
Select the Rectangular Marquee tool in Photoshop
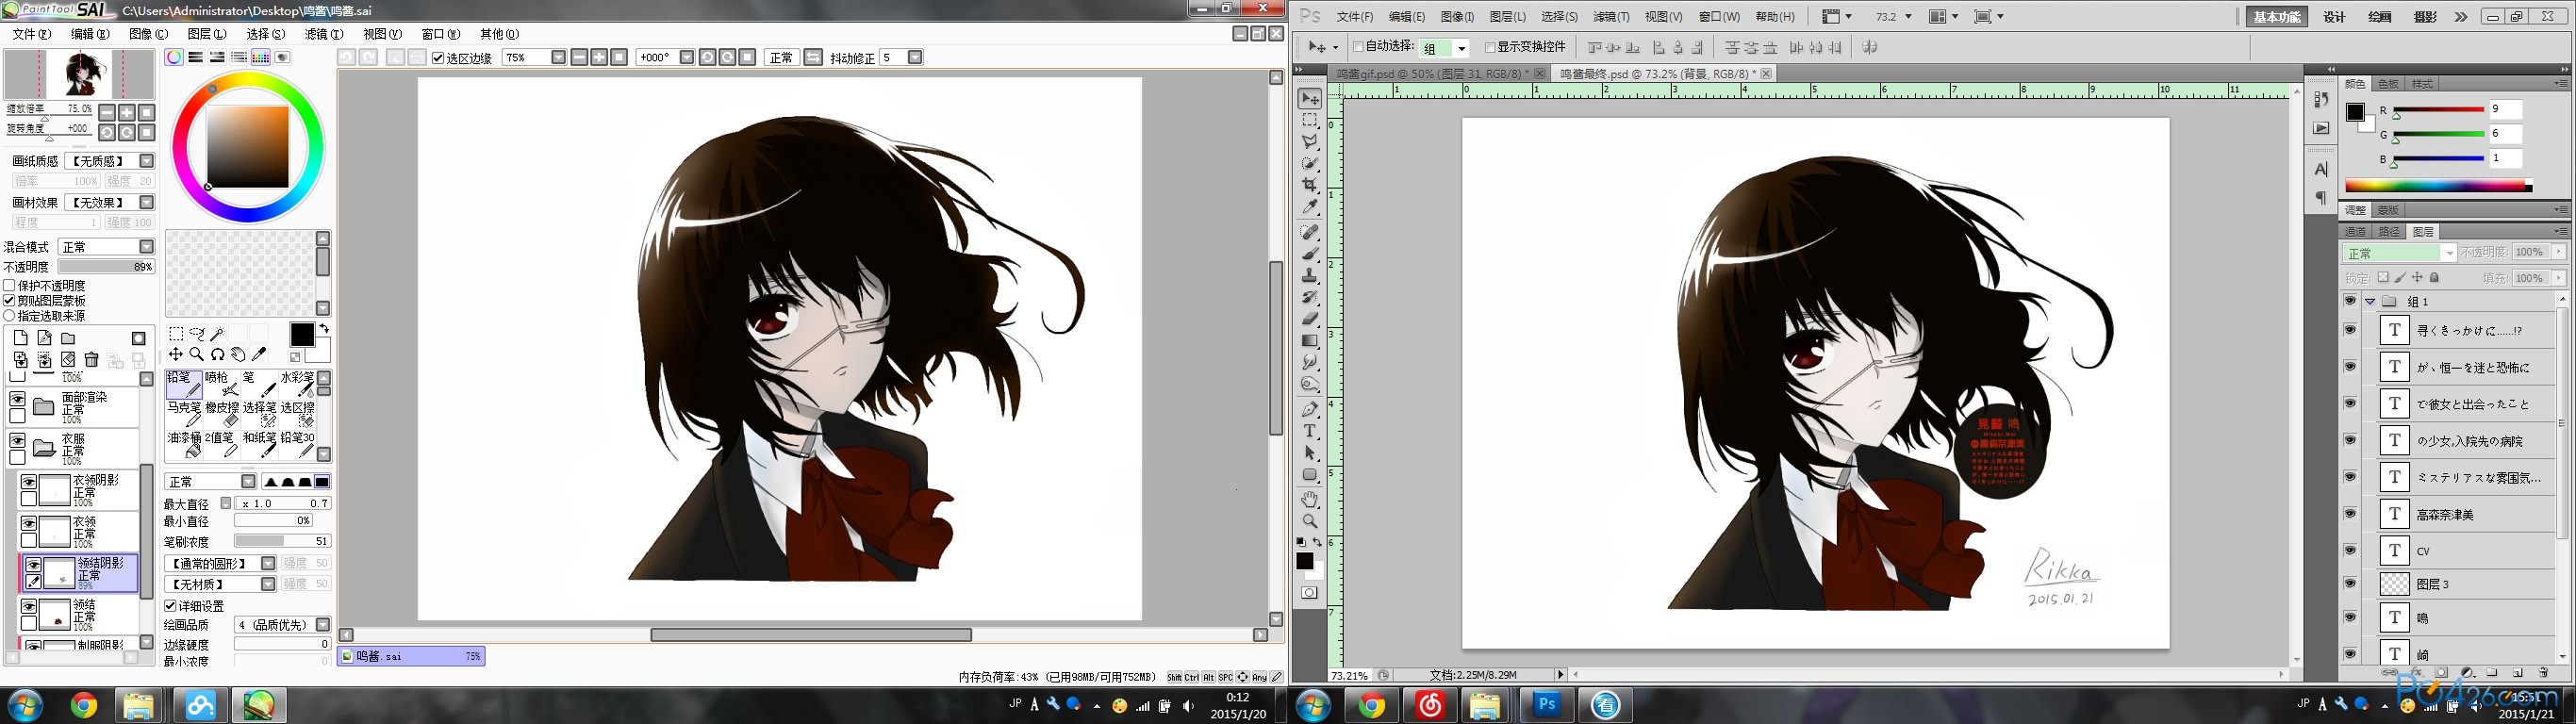[1310, 120]
